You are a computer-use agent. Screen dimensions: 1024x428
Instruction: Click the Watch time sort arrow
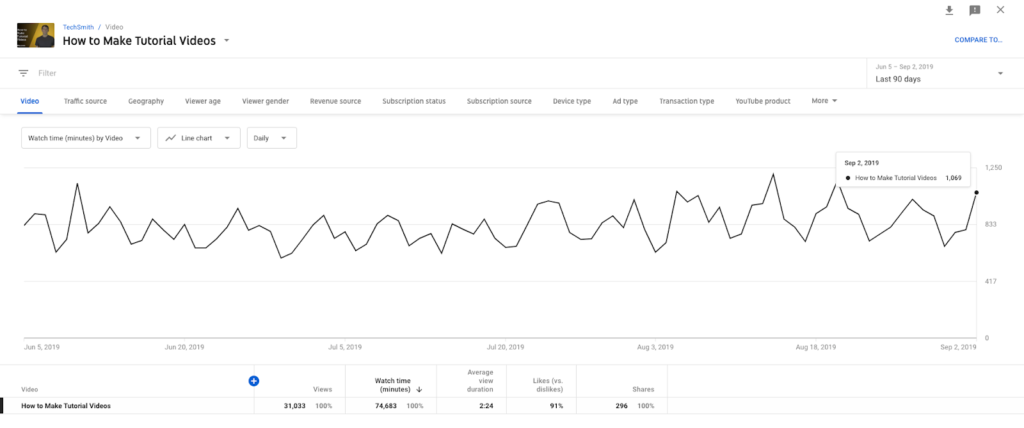[419, 389]
